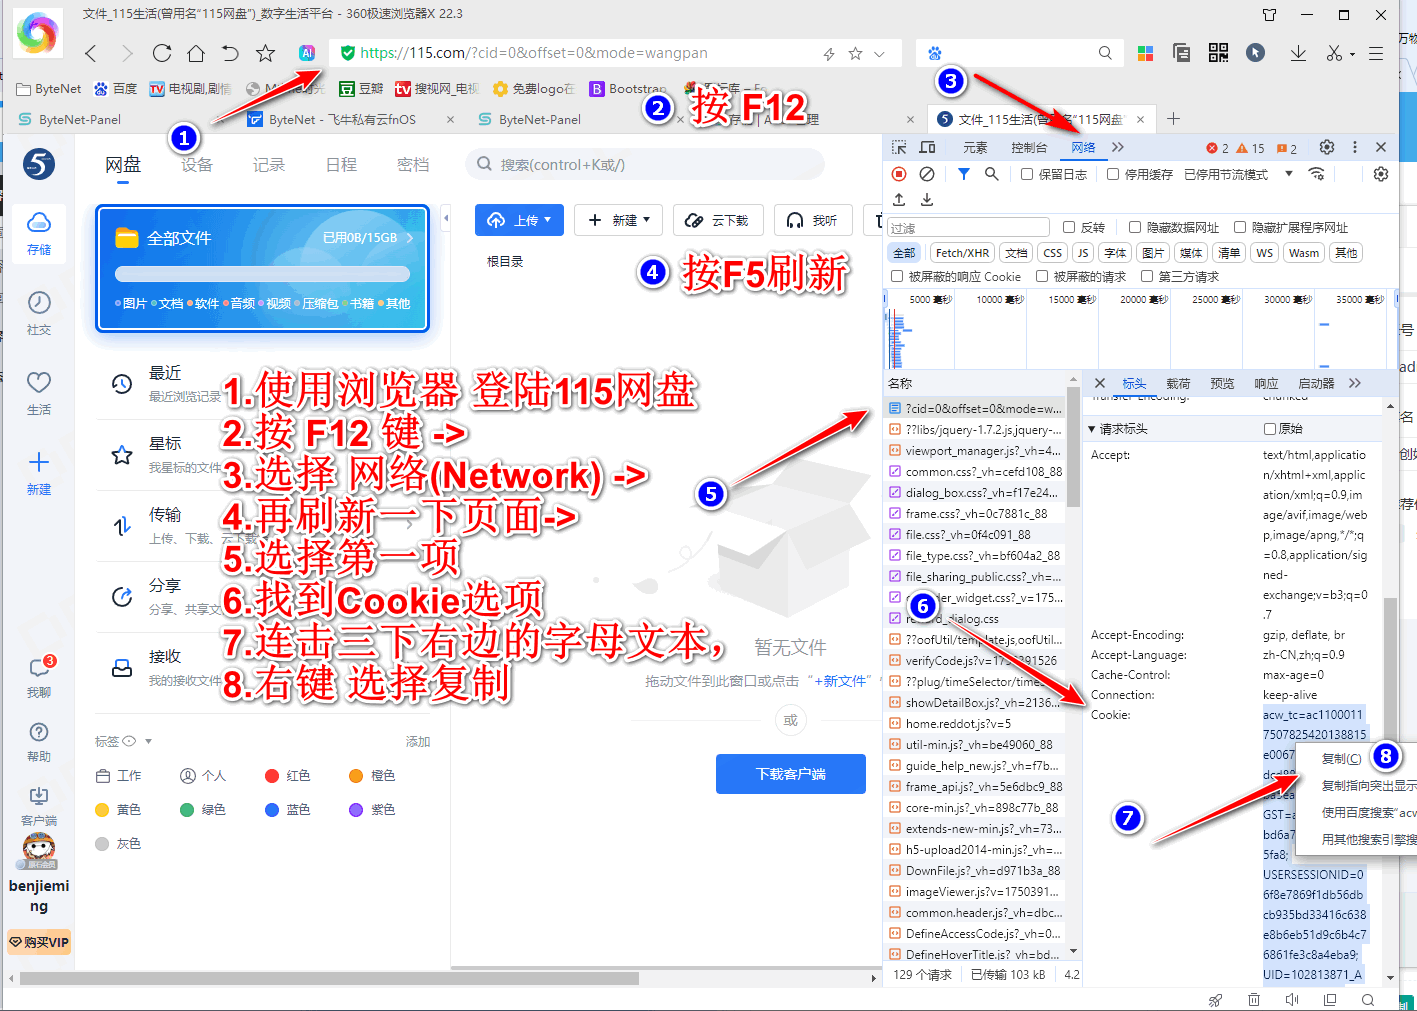Filter requests by Fetch/XHR type

[x=962, y=253]
